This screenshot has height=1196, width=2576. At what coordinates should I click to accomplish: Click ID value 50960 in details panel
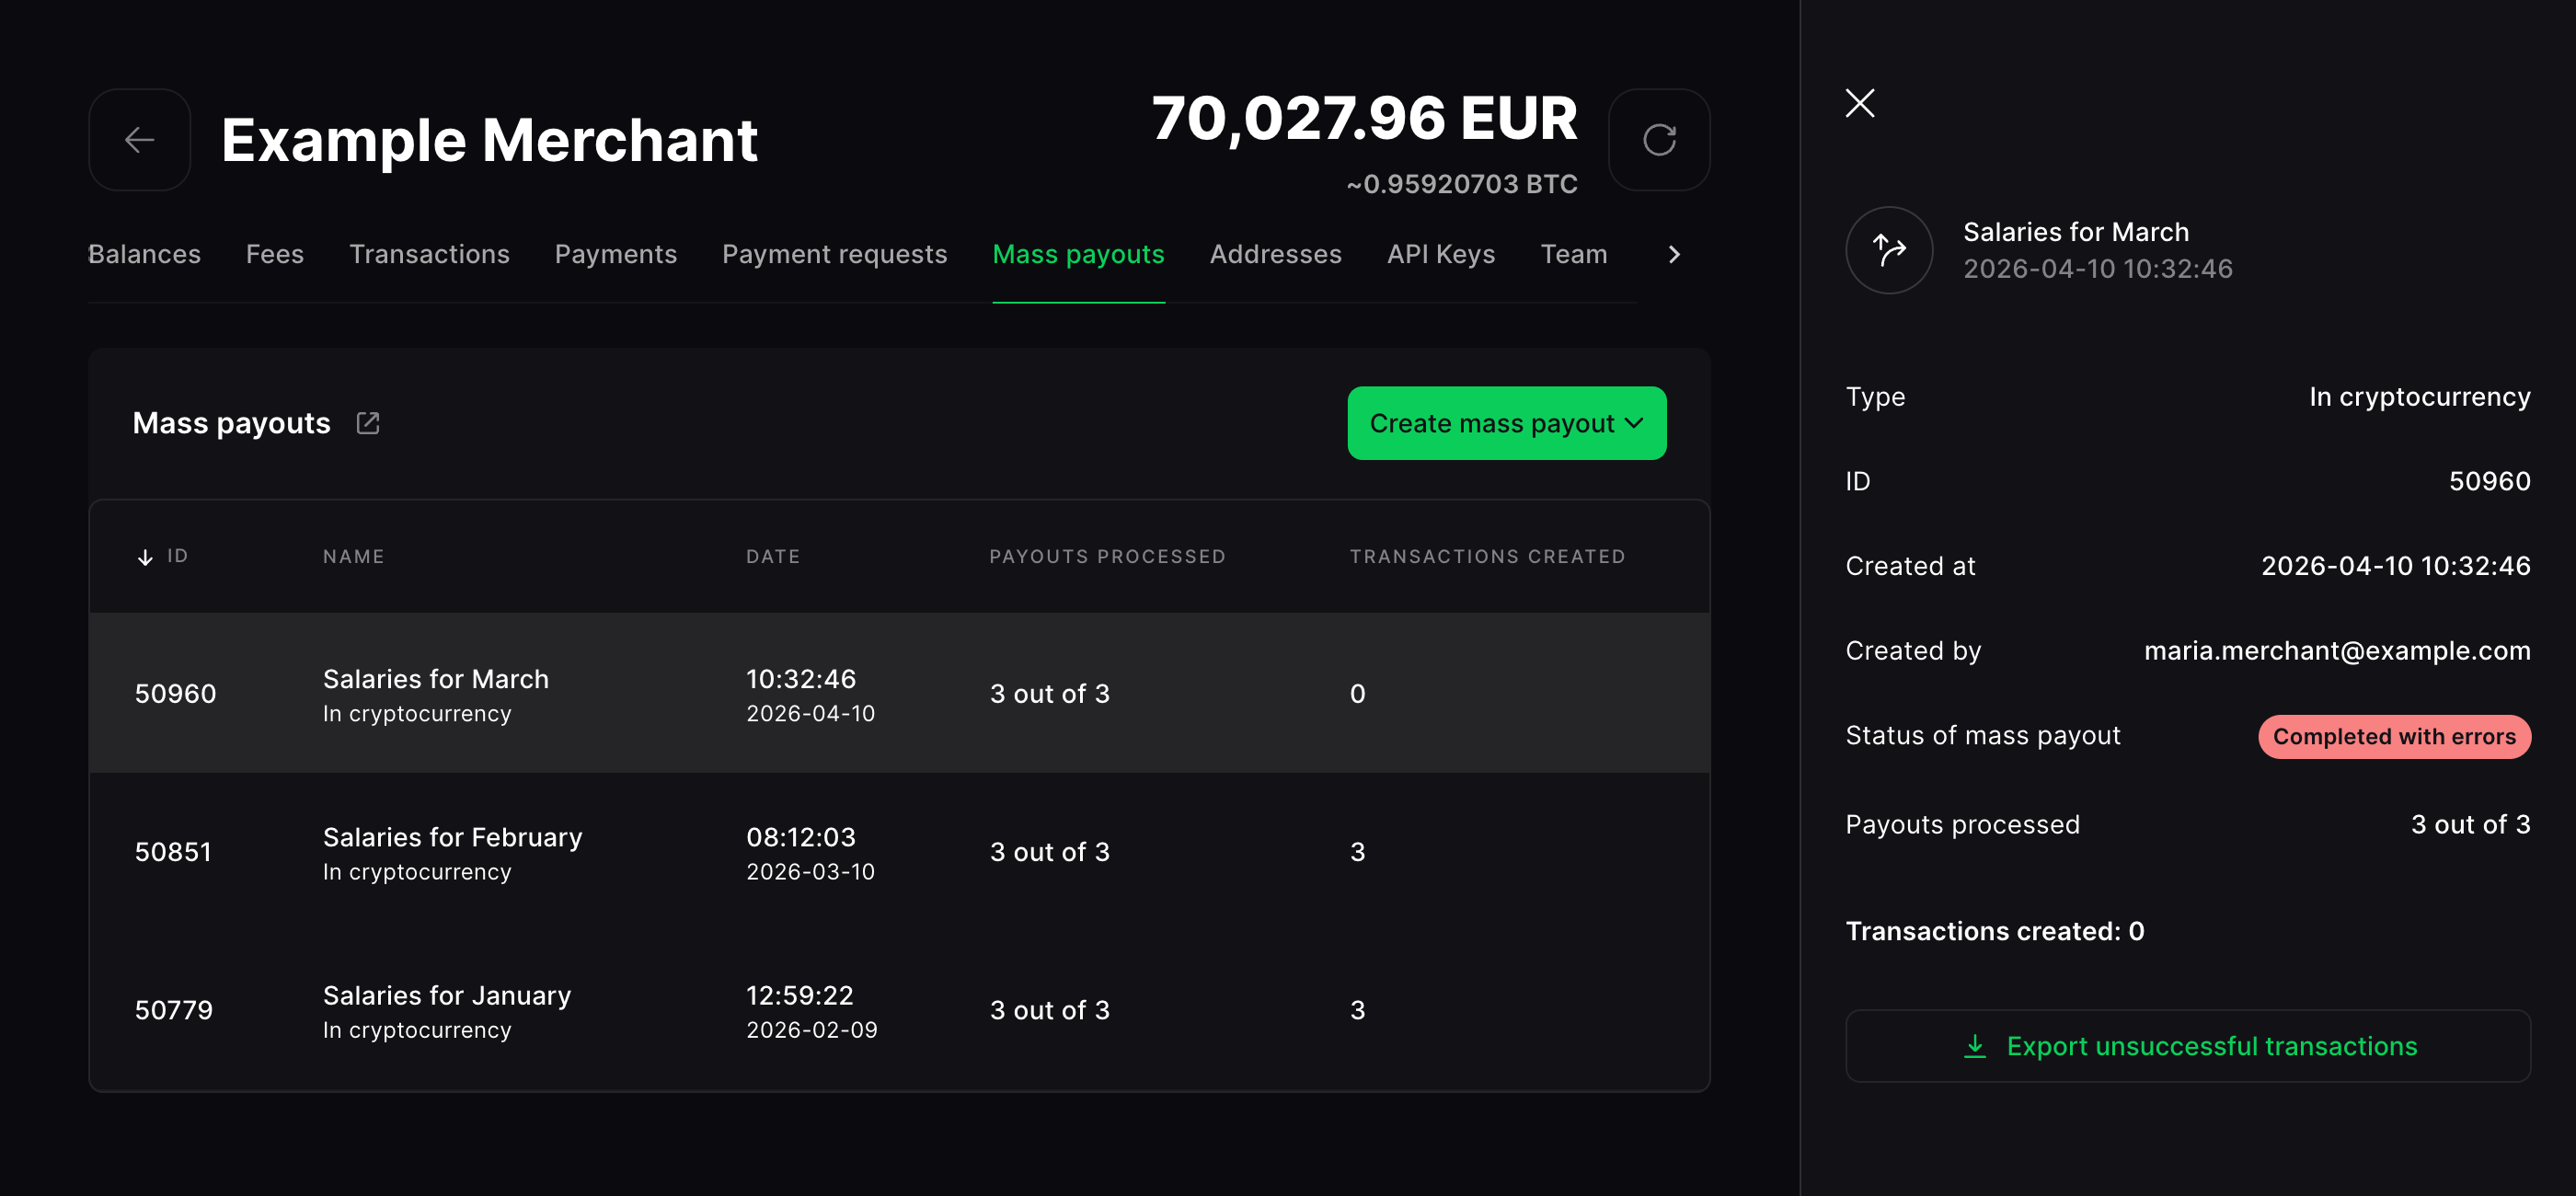coord(2489,481)
